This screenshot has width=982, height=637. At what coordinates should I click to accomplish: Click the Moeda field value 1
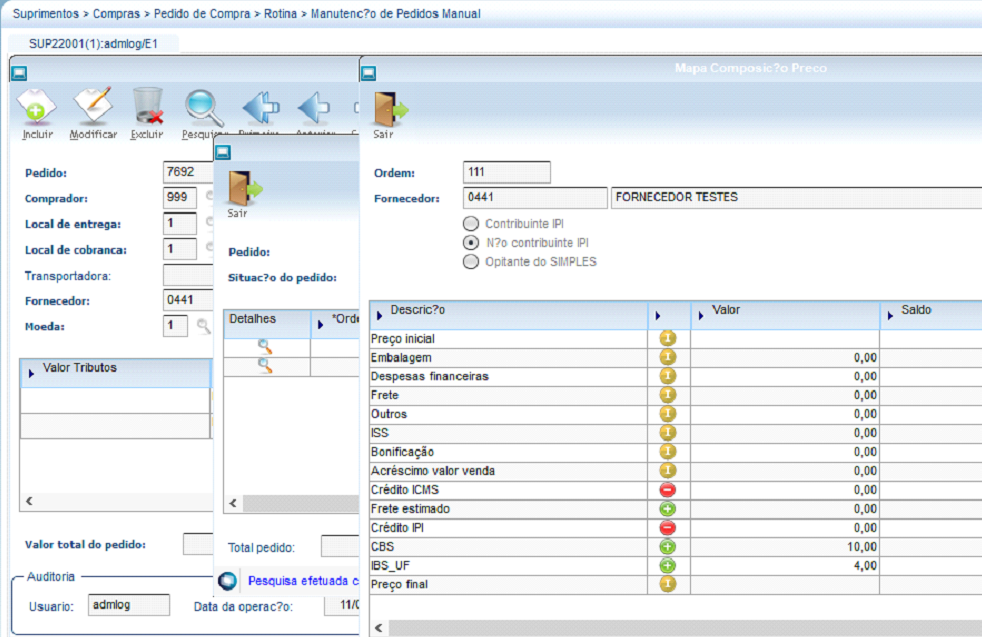(x=175, y=326)
